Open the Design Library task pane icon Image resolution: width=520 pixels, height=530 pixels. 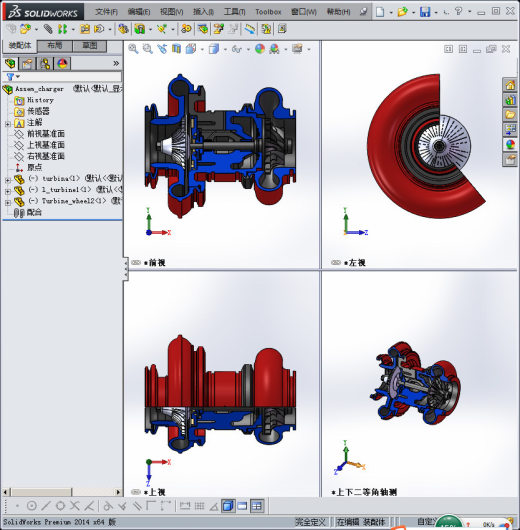[510, 100]
